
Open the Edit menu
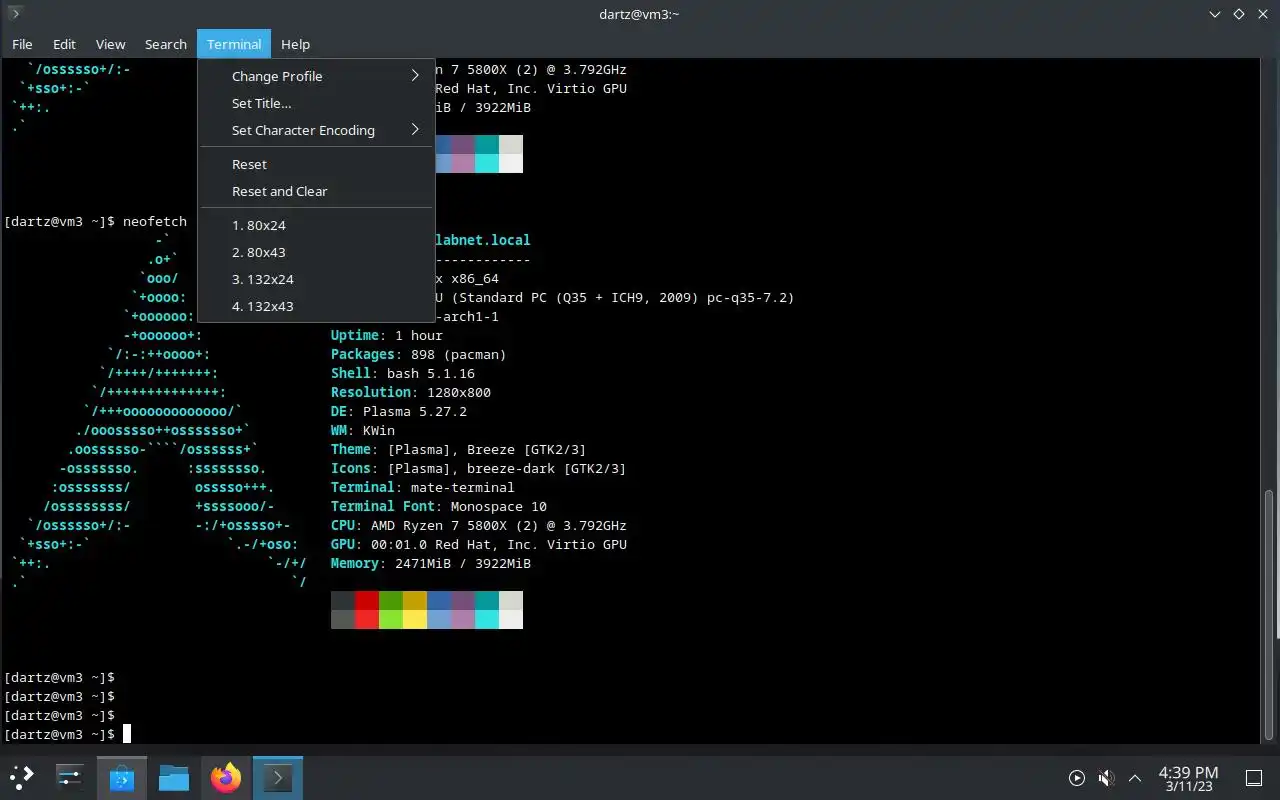(64, 44)
